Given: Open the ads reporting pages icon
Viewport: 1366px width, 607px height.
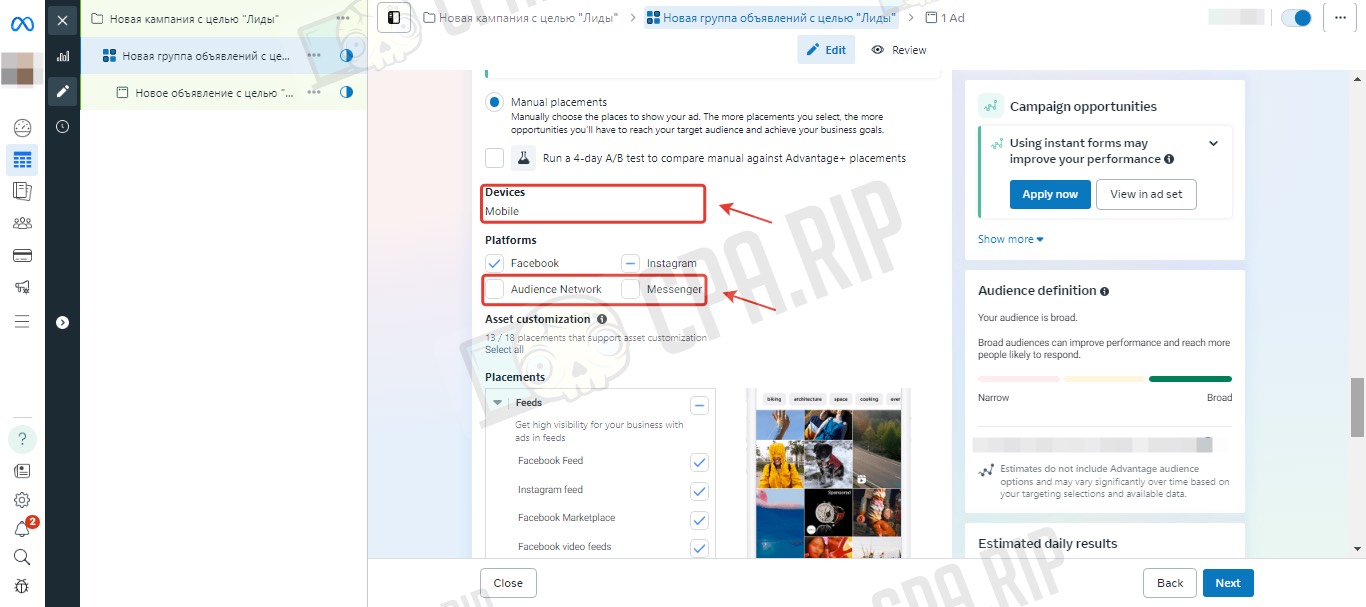Looking at the screenshot, I should pyautogui.click(x=22, y=191).
